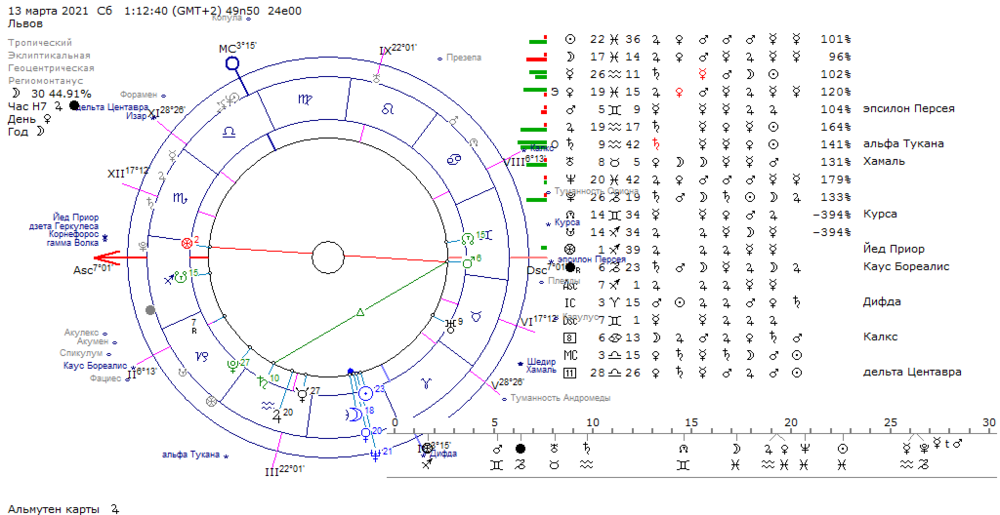The height and width of the screenshot is (515, 1000).
Task: Click green Mars glyph at 6 near Descendant
Action: 467,261
